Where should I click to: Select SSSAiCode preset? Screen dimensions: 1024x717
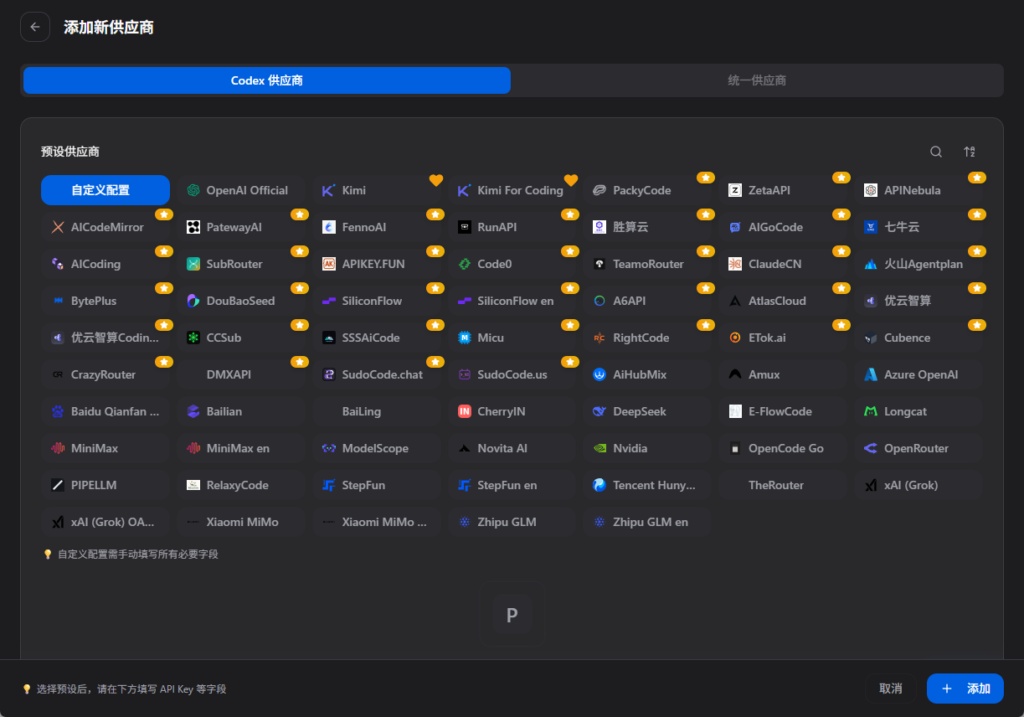(376, 338)
